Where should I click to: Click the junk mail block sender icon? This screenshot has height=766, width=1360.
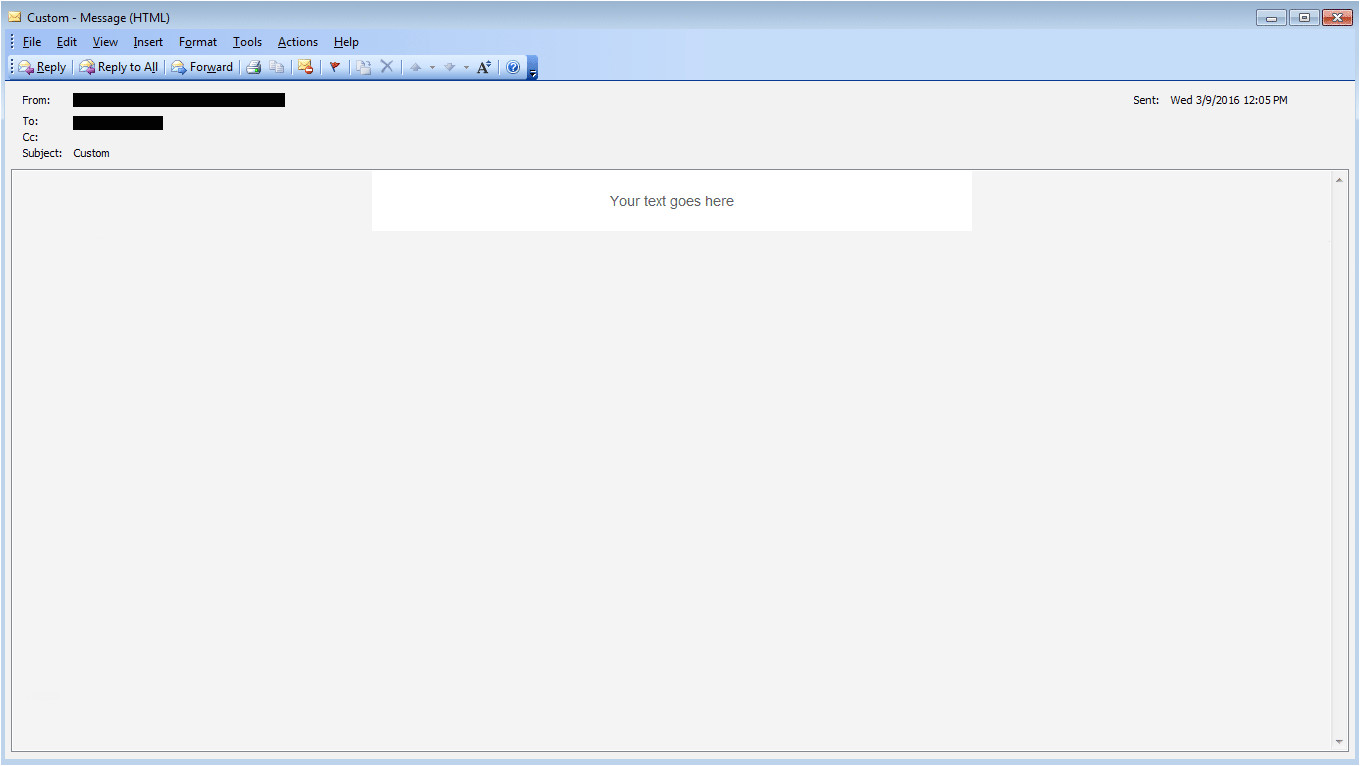(306, 67)
